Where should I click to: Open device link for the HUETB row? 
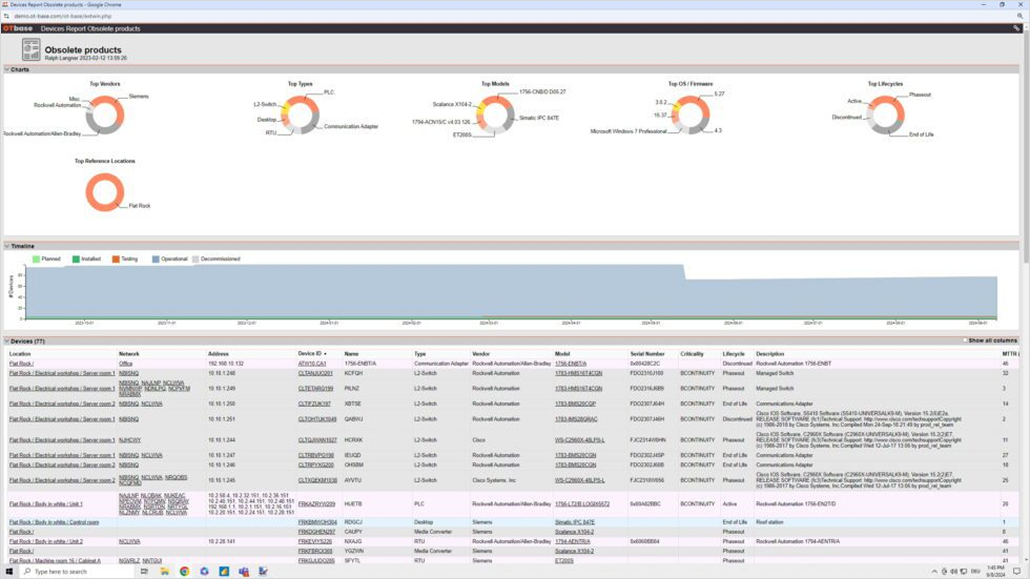pyautogui.click(x=317, y=504)
